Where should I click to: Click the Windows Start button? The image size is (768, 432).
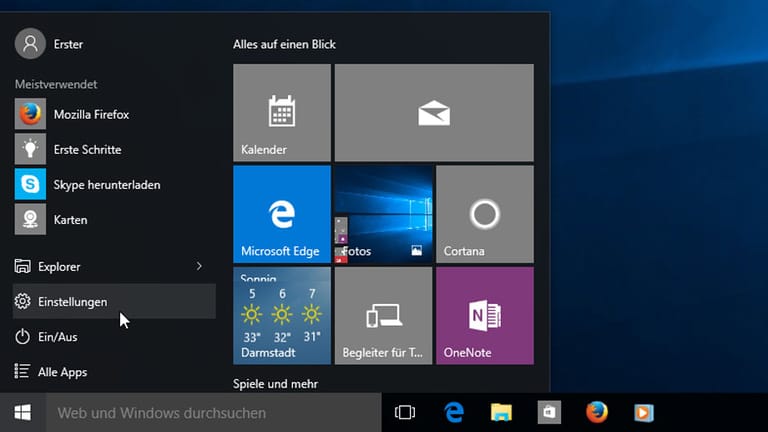coord(23,412)
